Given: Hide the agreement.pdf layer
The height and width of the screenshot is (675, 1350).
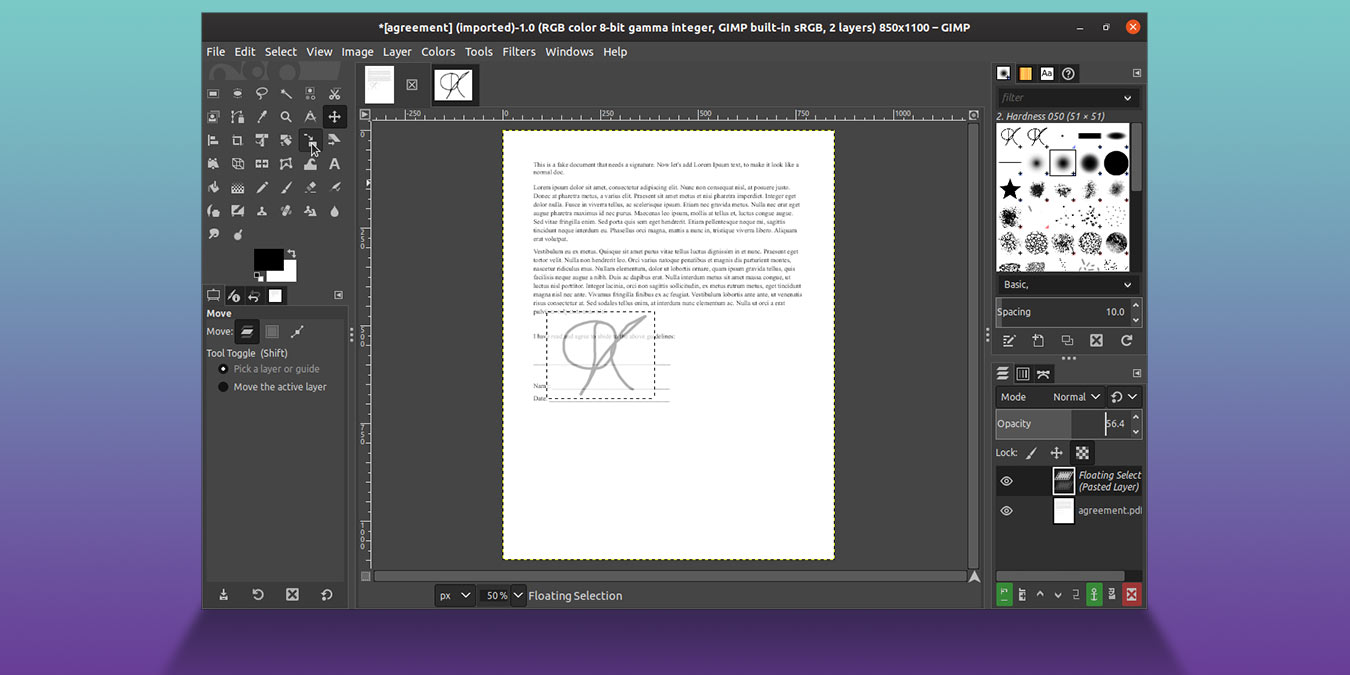Looking at the screenshot, I should [1007, 510].
